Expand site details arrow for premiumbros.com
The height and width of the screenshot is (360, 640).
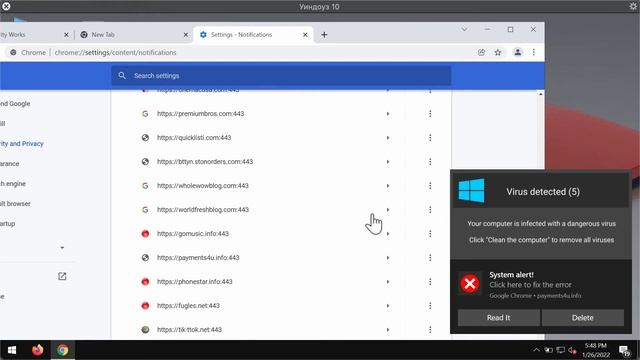coord(388,114)
